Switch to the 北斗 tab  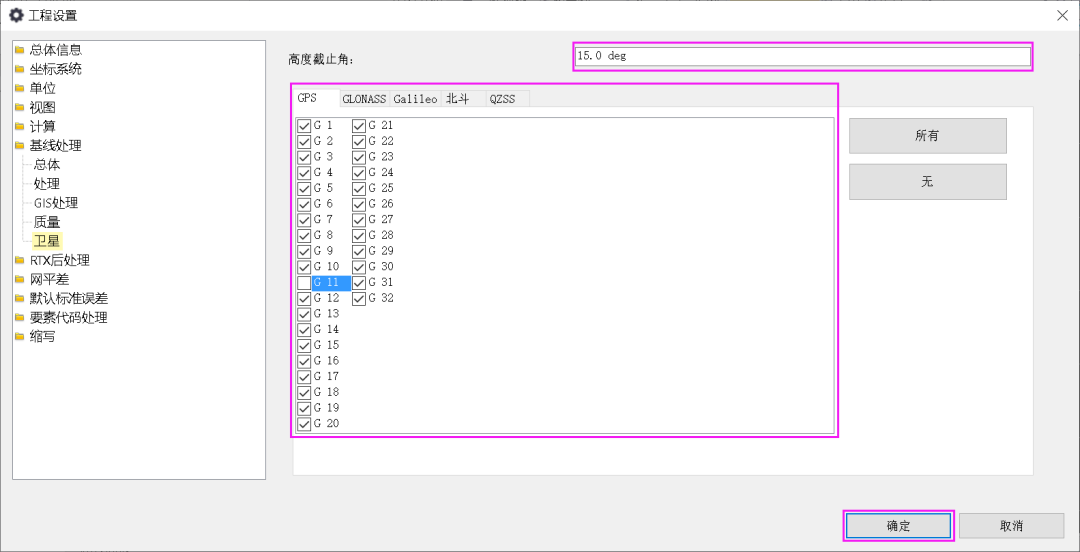point(463,99)
